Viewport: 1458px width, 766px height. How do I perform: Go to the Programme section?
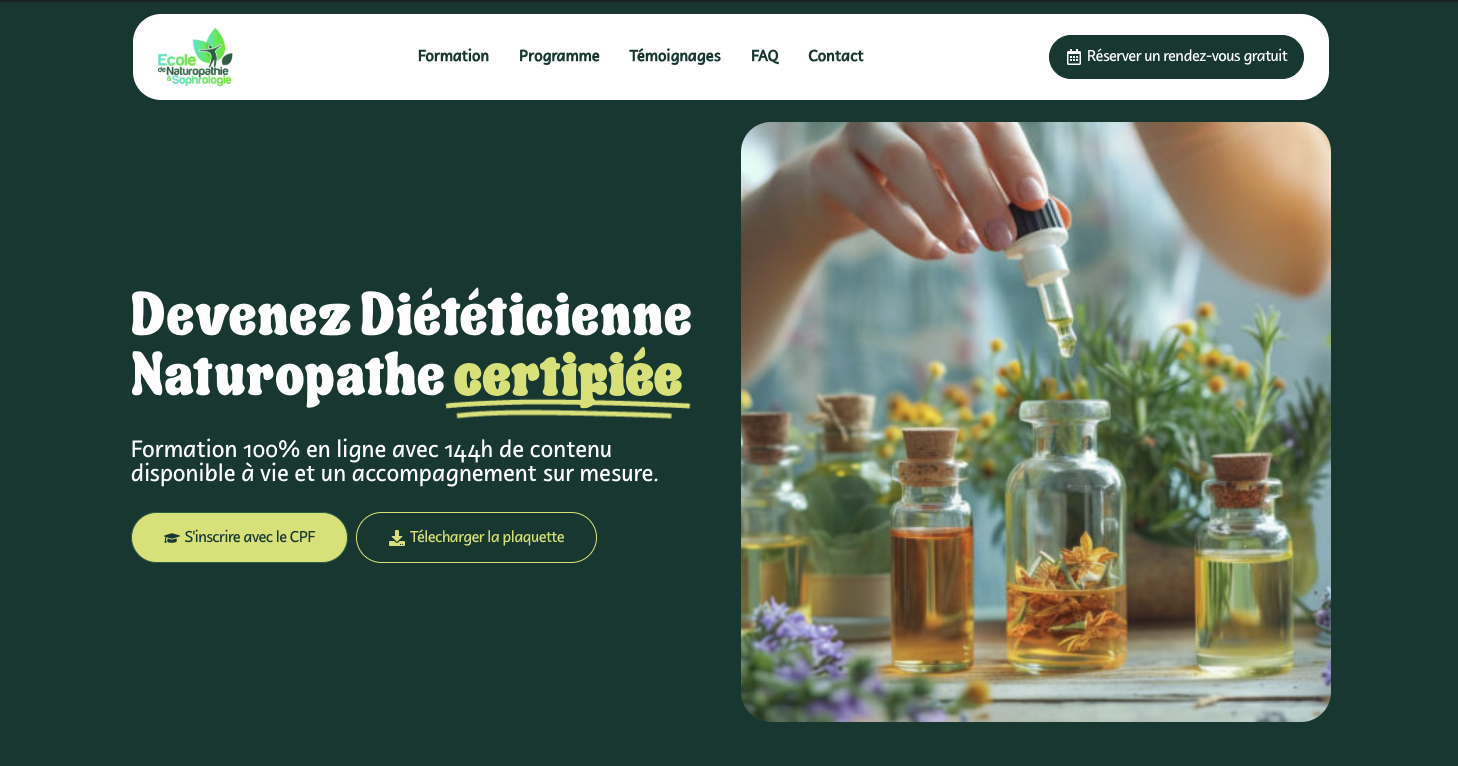pyautogui.click(x=559, y=56)
